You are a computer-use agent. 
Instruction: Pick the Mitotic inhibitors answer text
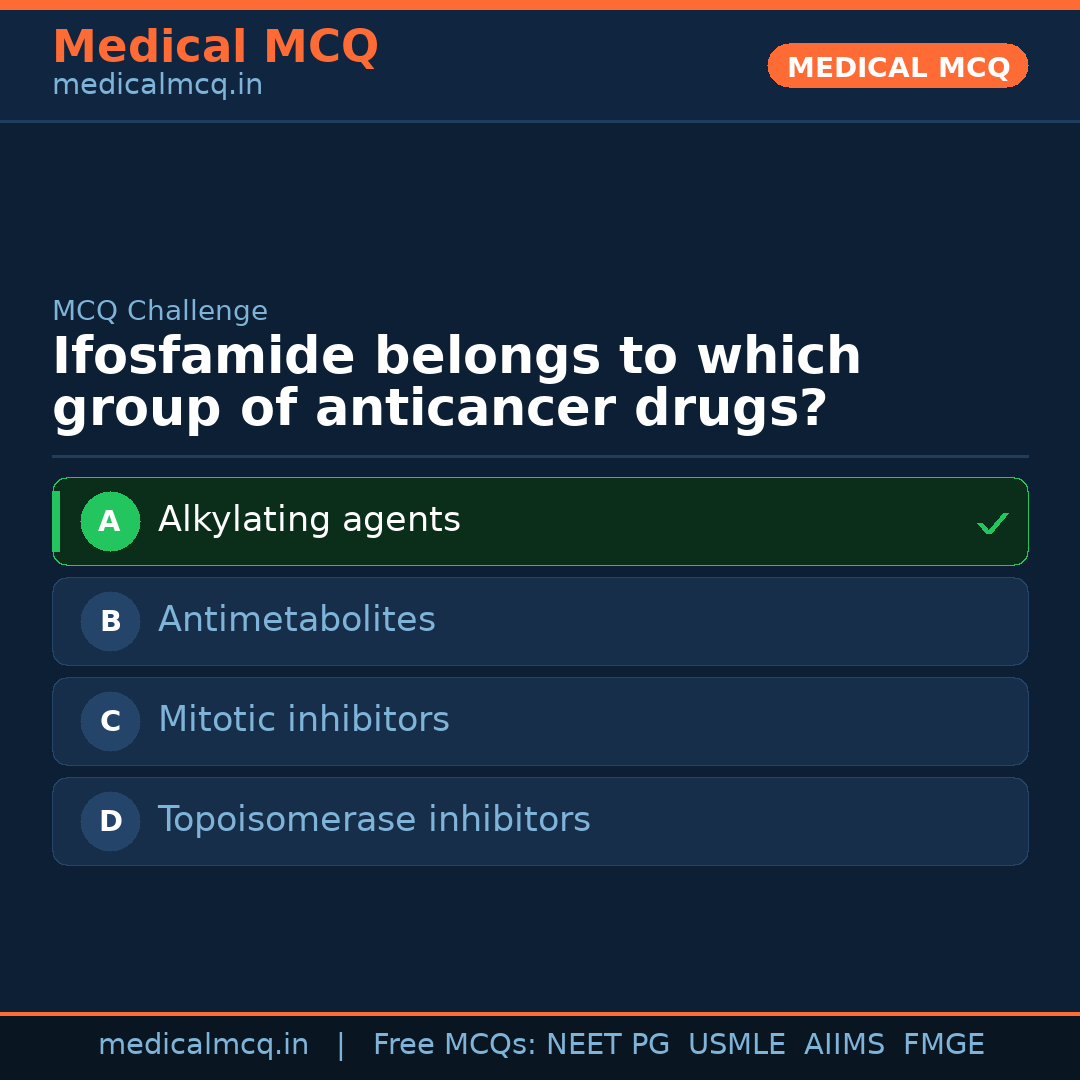(304, 720)
